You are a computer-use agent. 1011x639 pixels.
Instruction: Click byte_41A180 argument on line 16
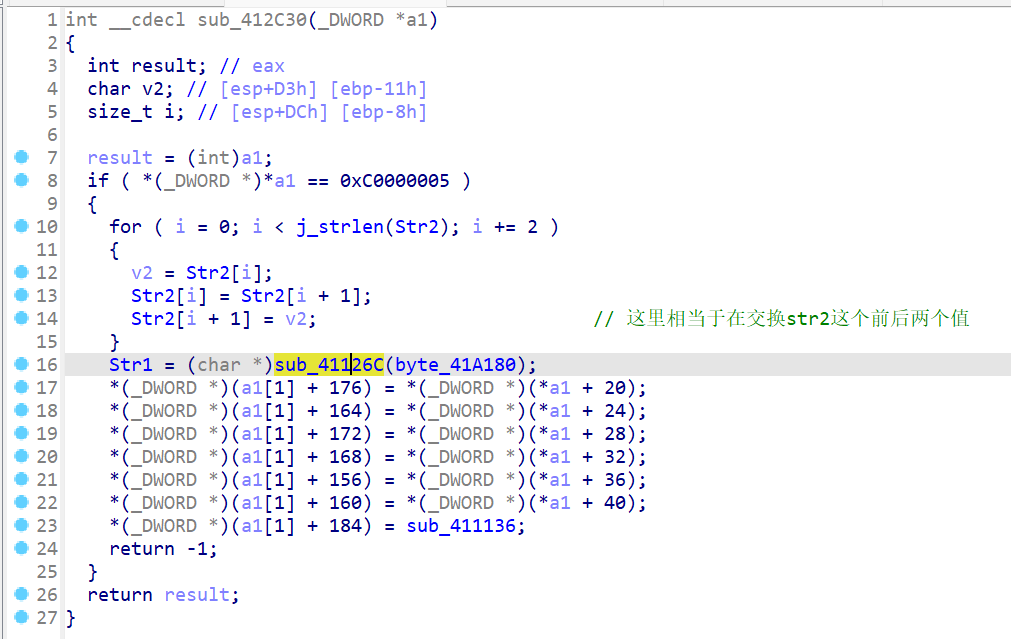455,365
